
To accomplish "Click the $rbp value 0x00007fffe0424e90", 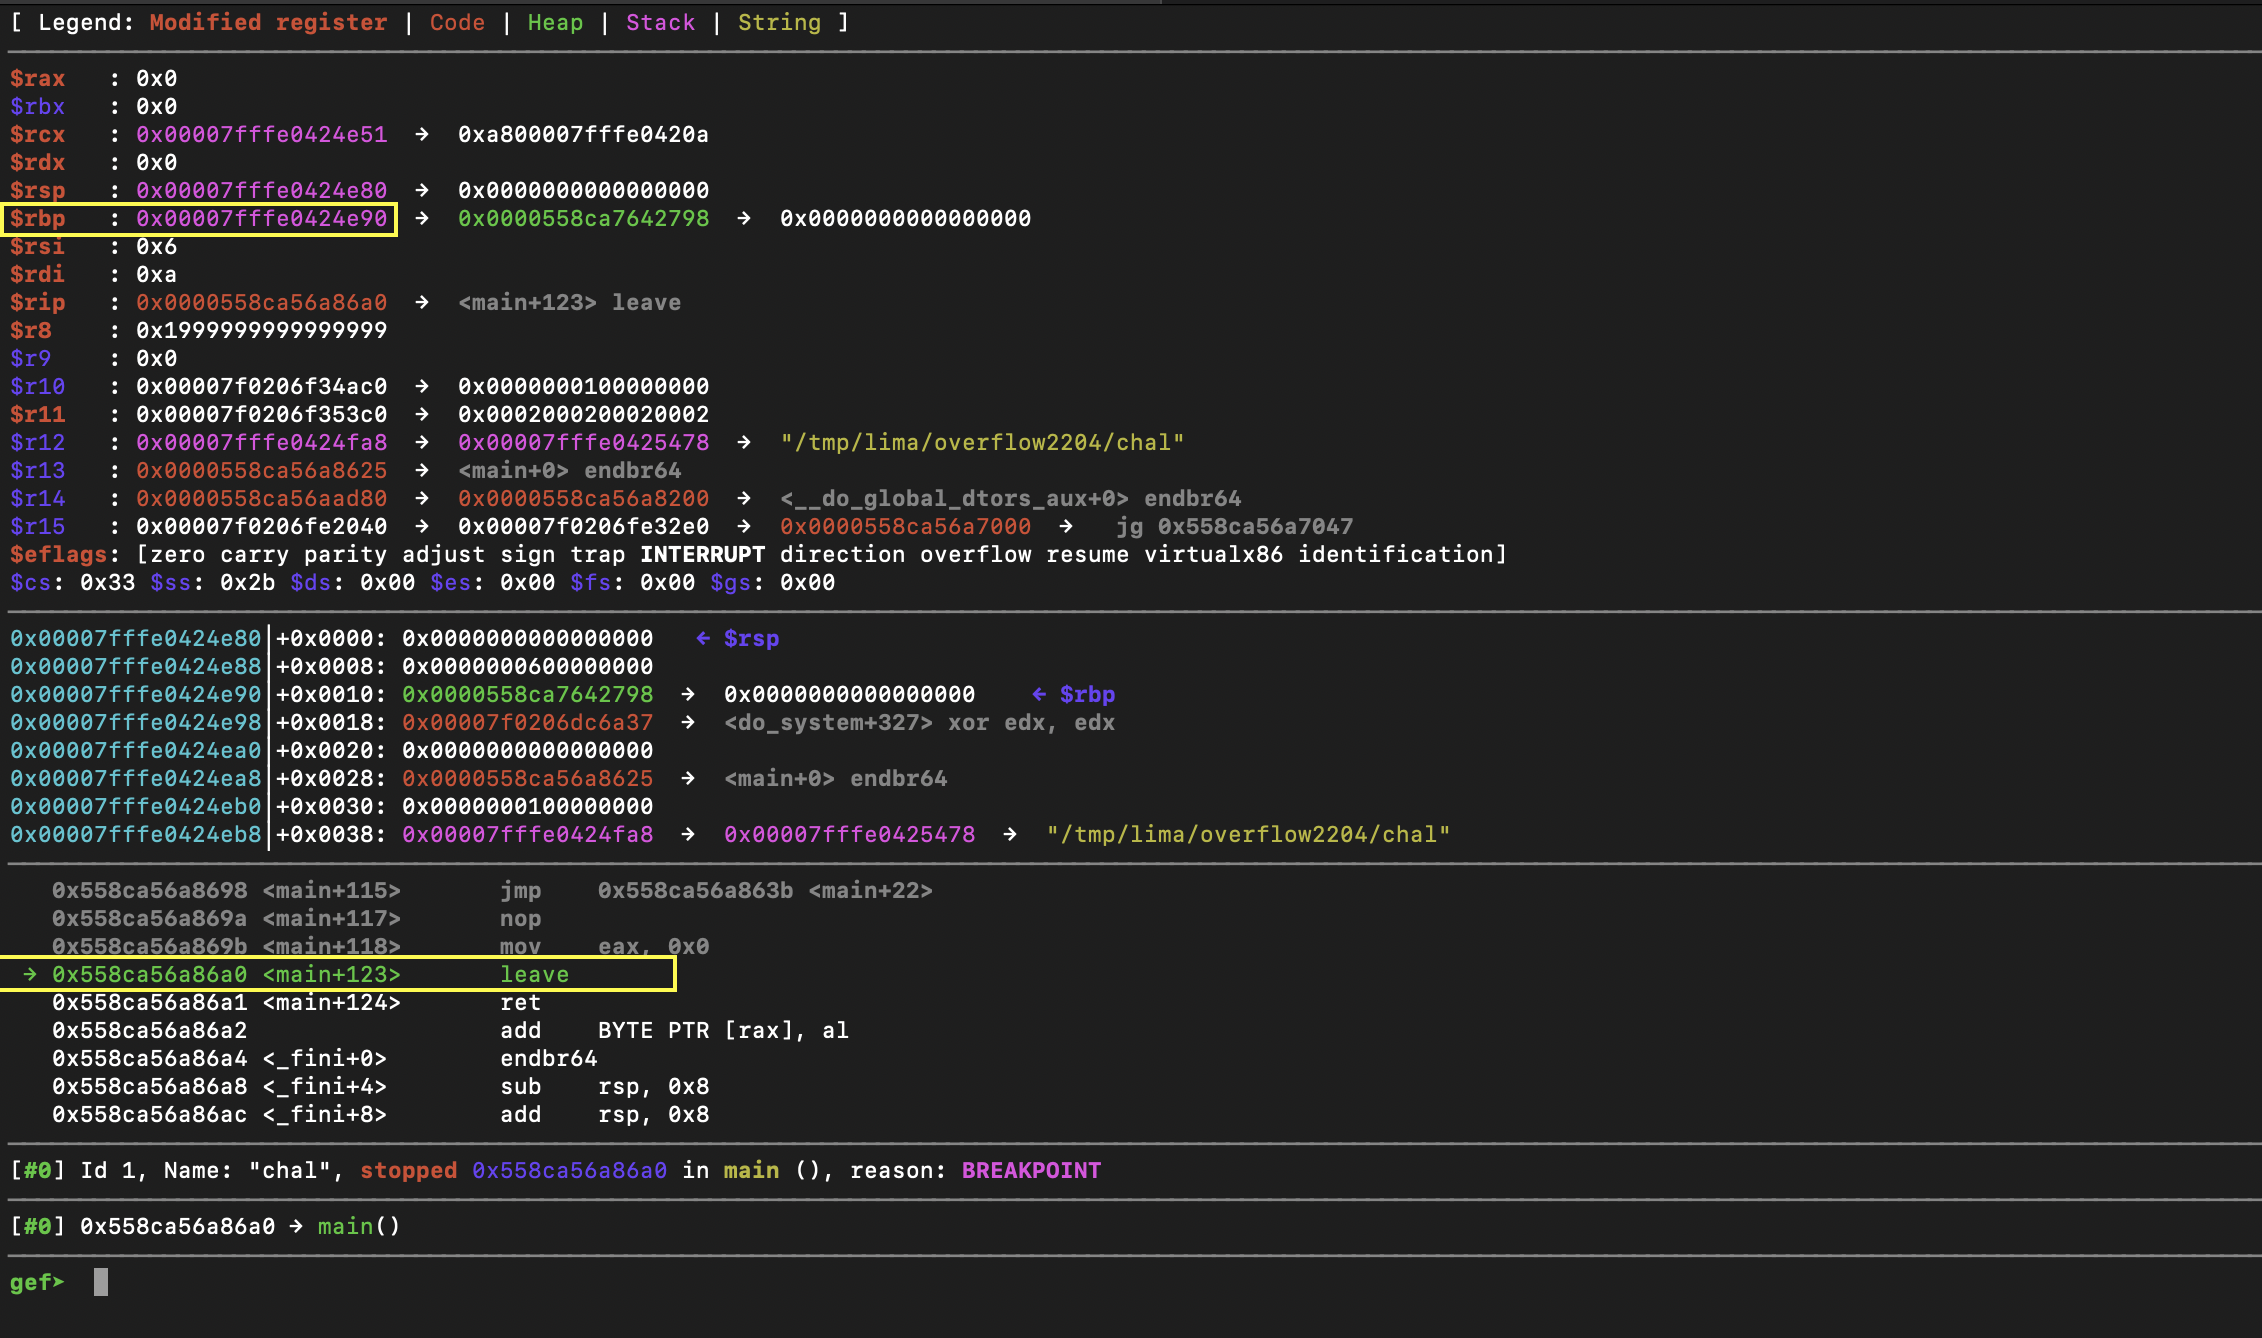I will tap(262, 218).
